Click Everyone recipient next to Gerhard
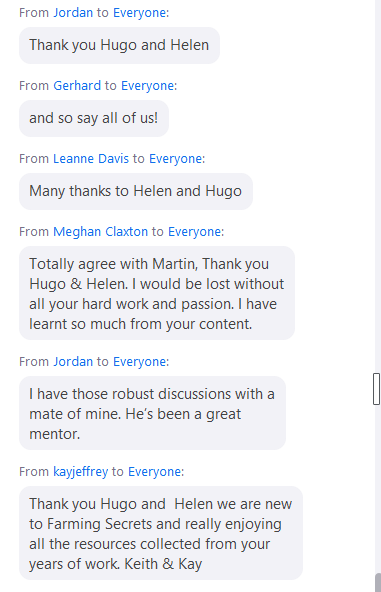This screenshot has height=592, width=381. pos(148,85)
